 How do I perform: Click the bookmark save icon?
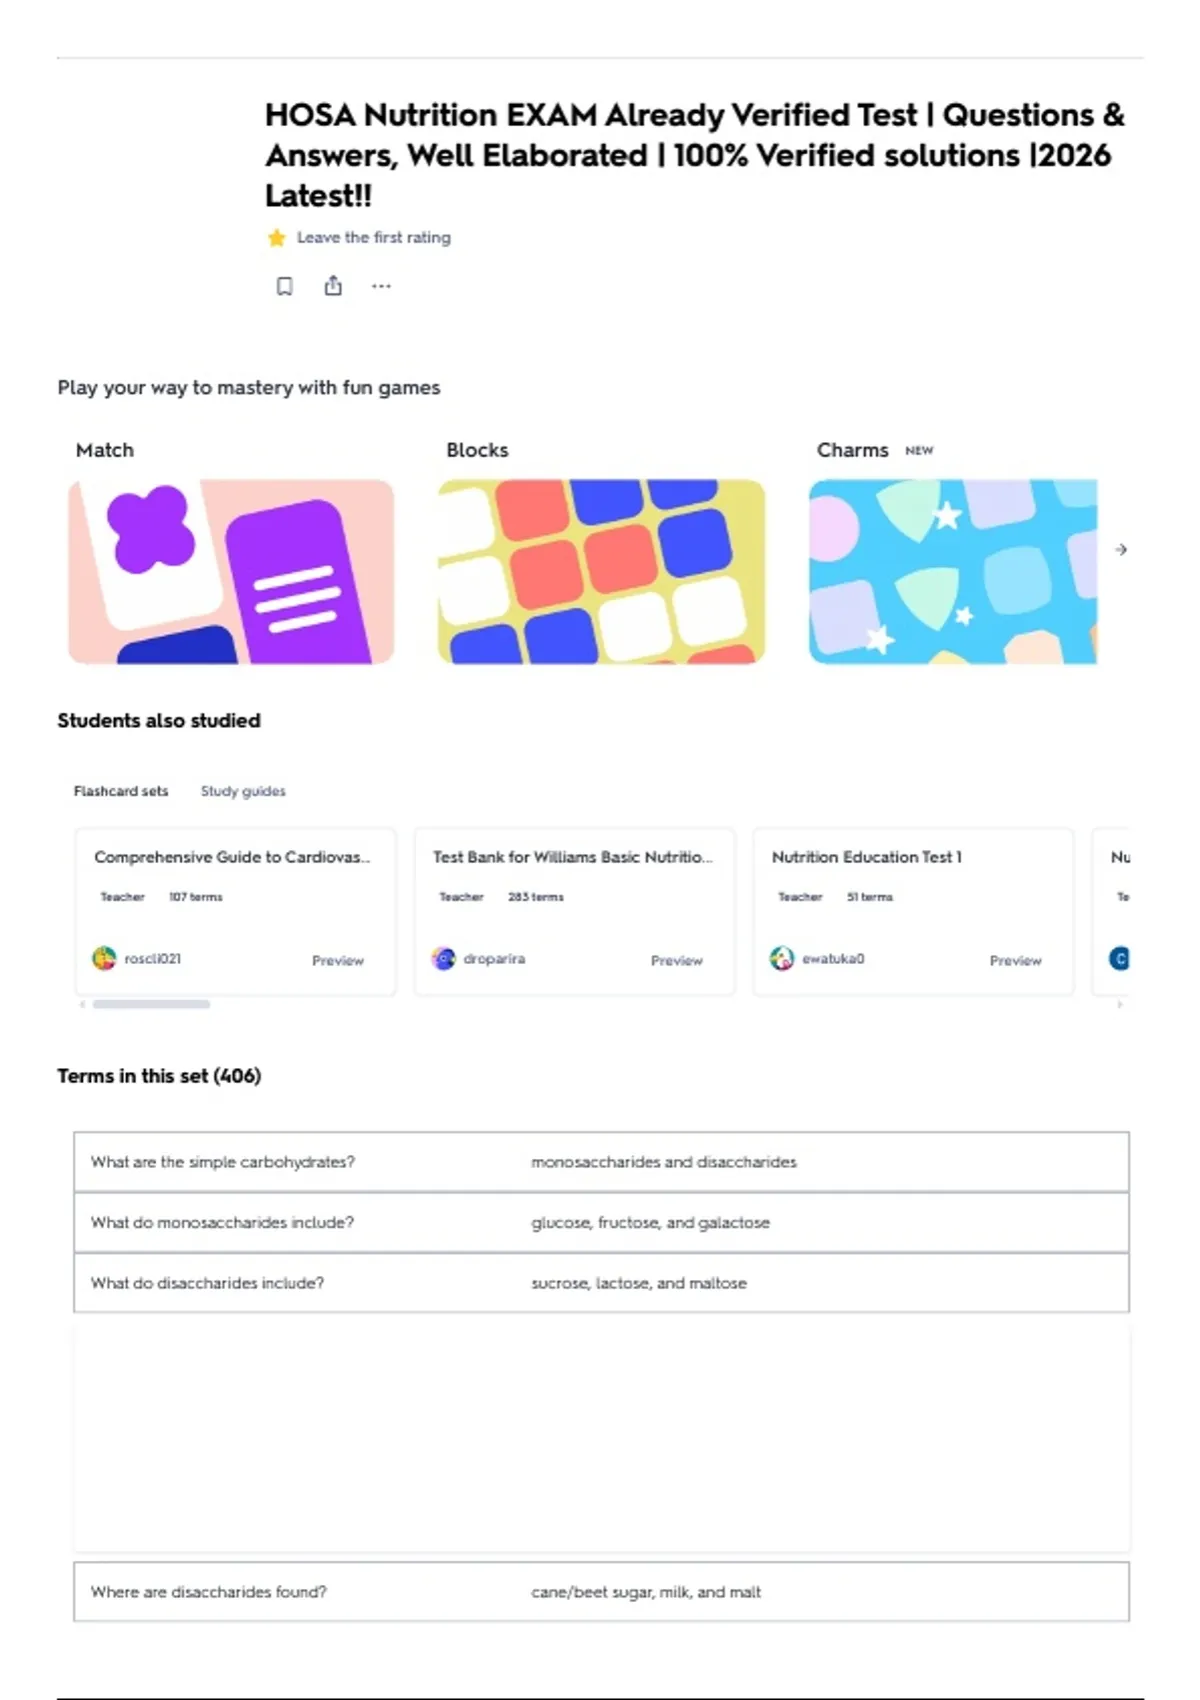(285, 286)
